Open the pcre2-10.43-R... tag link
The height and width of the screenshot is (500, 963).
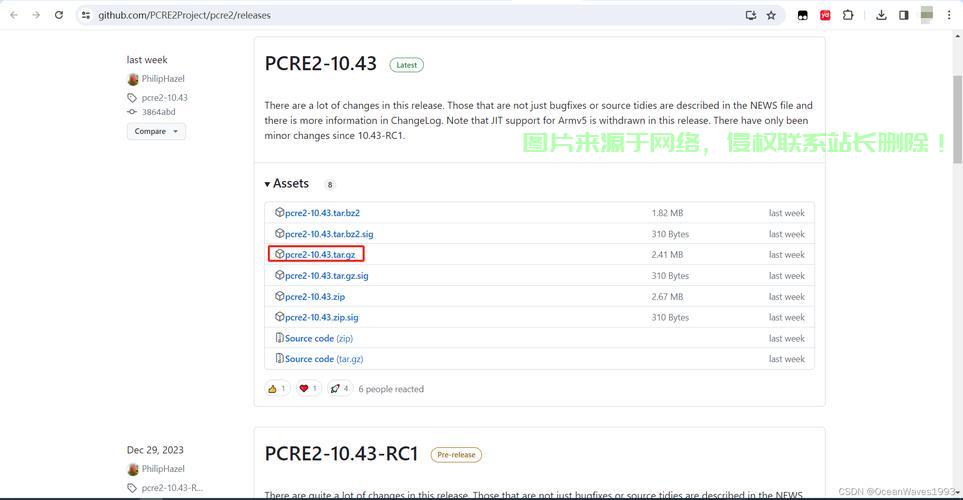pos(172,488)
